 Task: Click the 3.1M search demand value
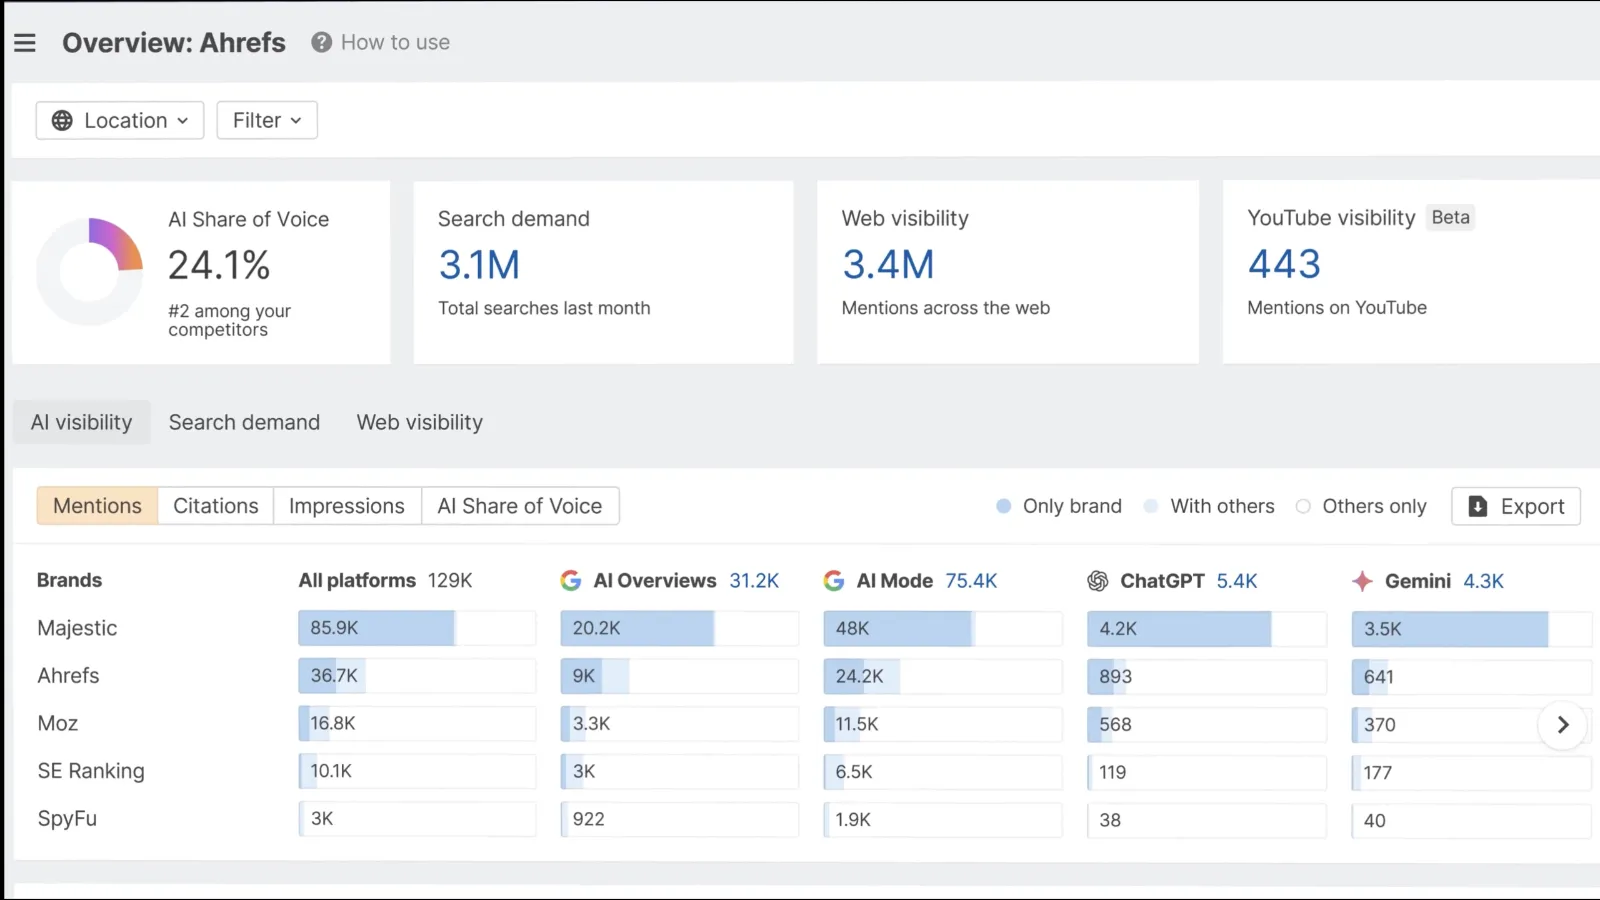coord(479,265)
